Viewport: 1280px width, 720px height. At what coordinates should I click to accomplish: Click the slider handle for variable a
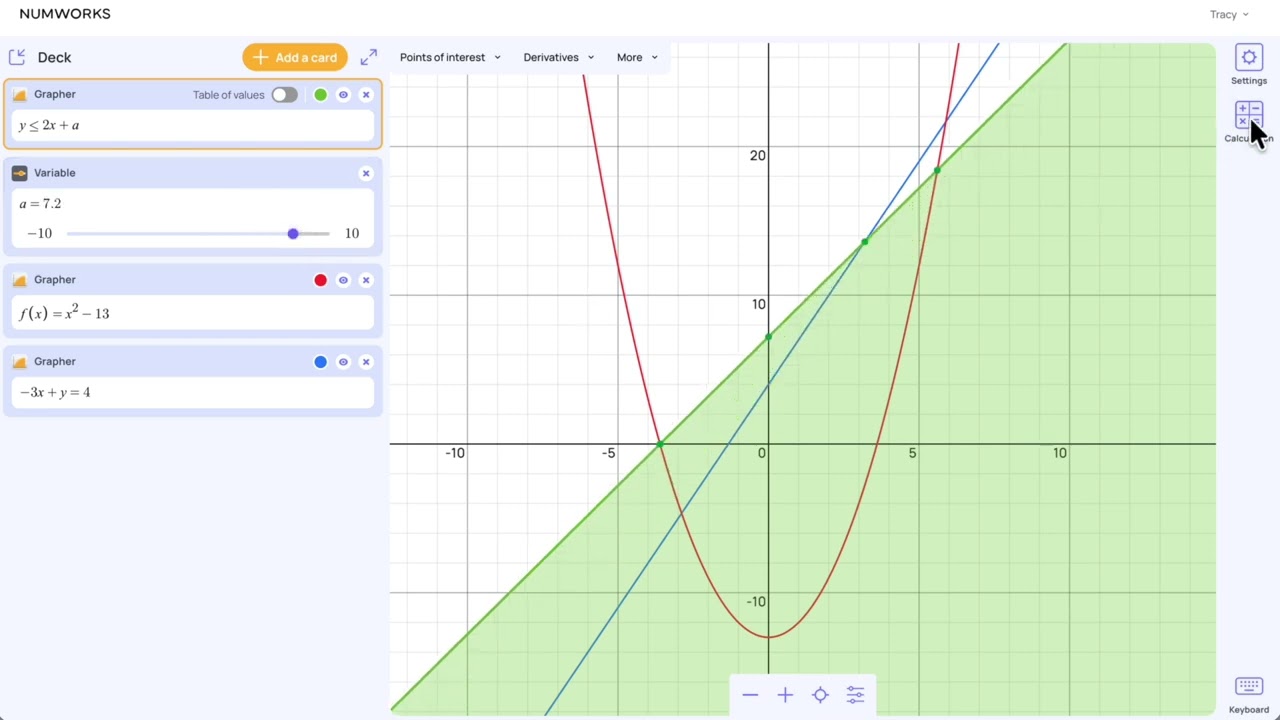[x=293, y=233]
